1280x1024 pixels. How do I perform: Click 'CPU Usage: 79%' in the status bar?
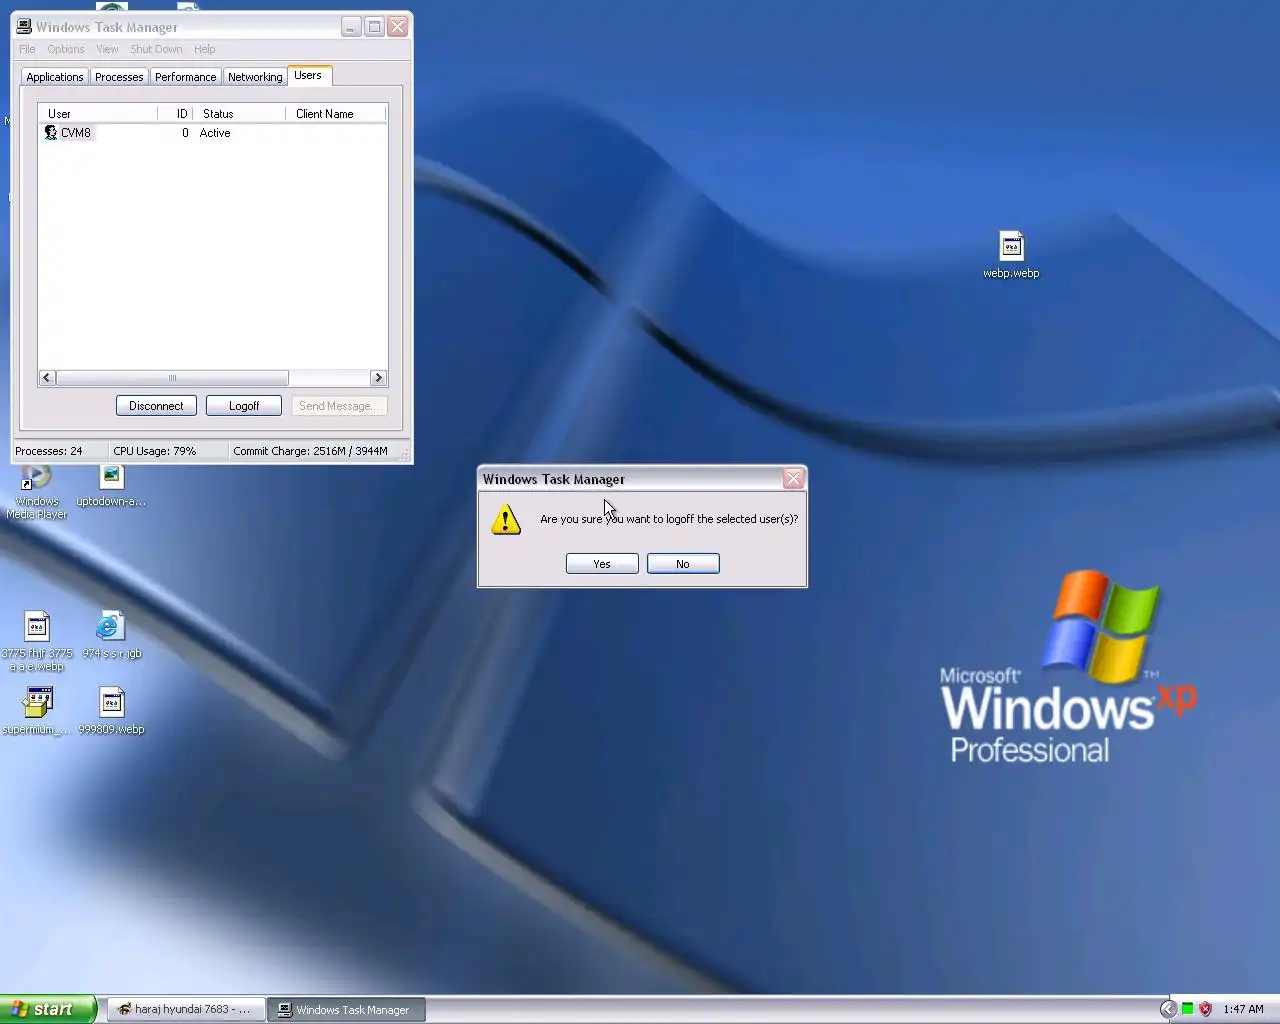[x=155, y=451]
